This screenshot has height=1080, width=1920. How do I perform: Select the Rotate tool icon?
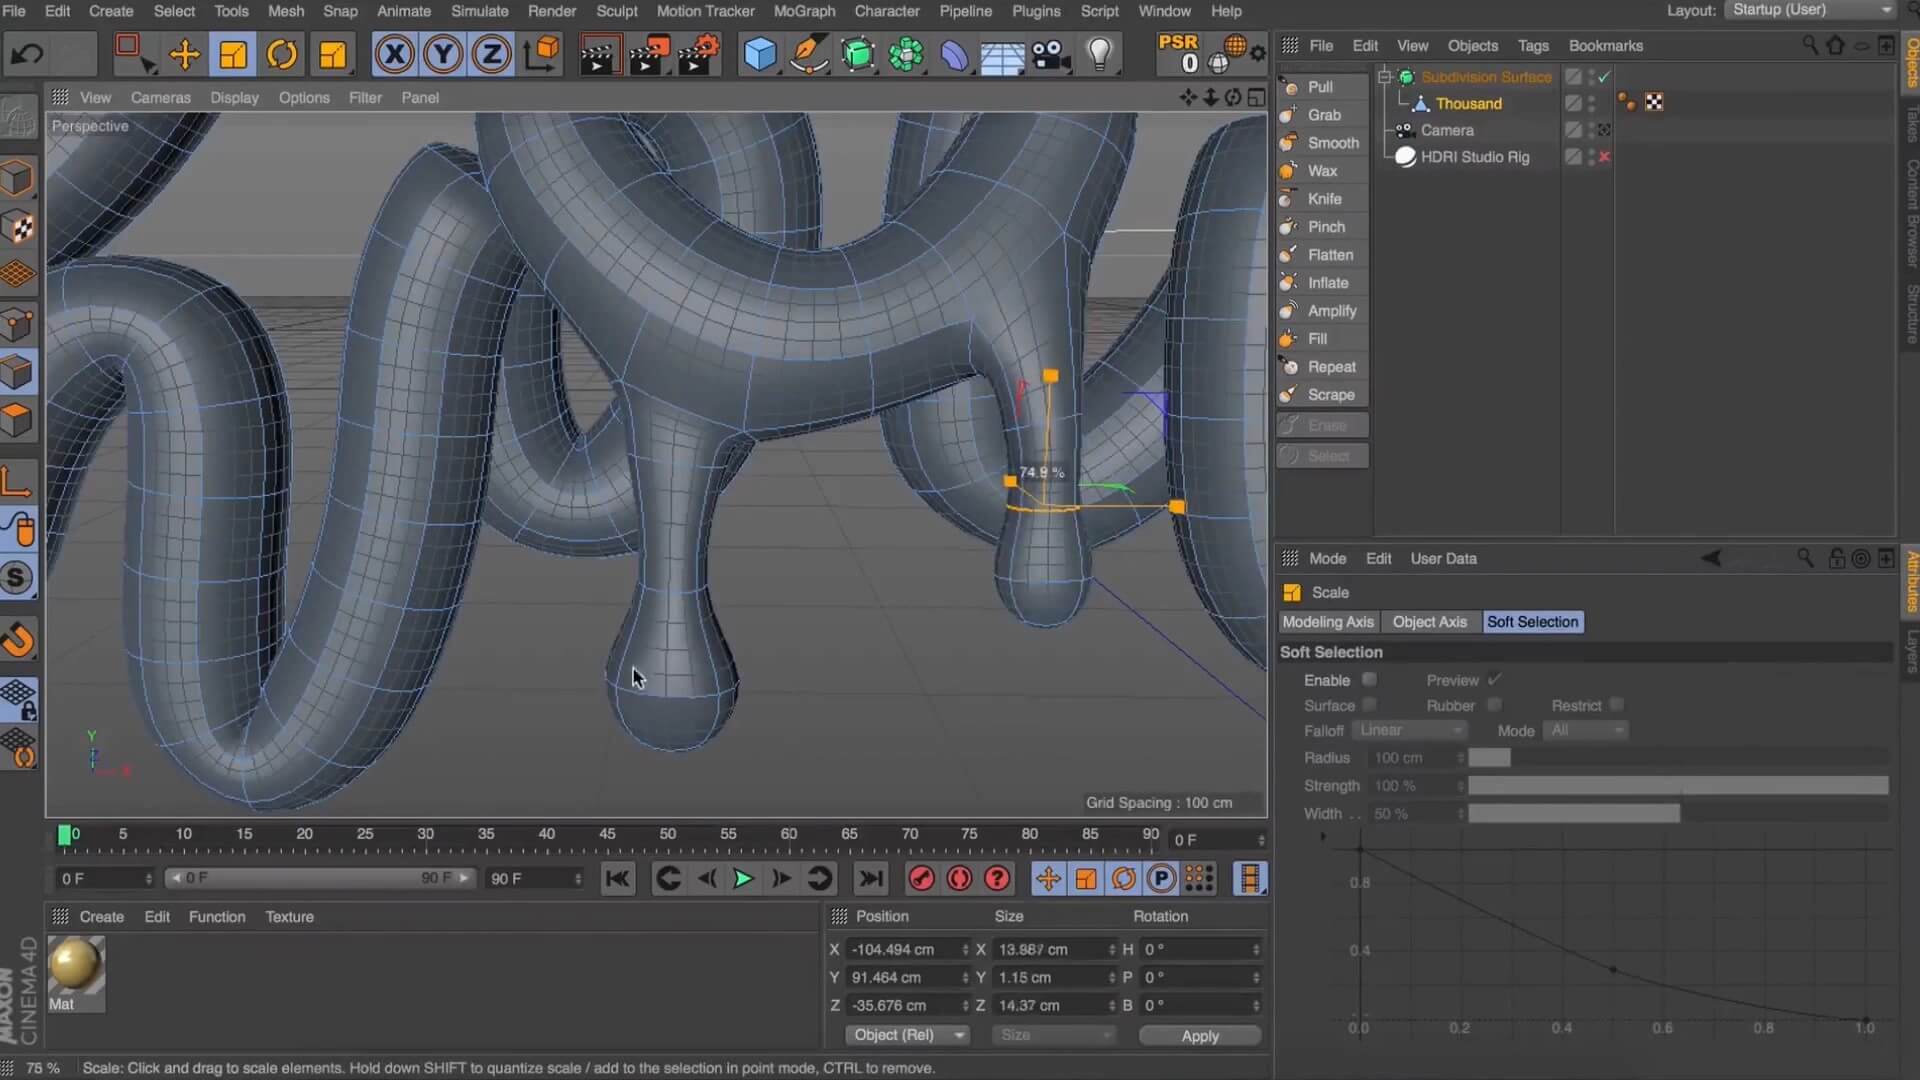282,54
